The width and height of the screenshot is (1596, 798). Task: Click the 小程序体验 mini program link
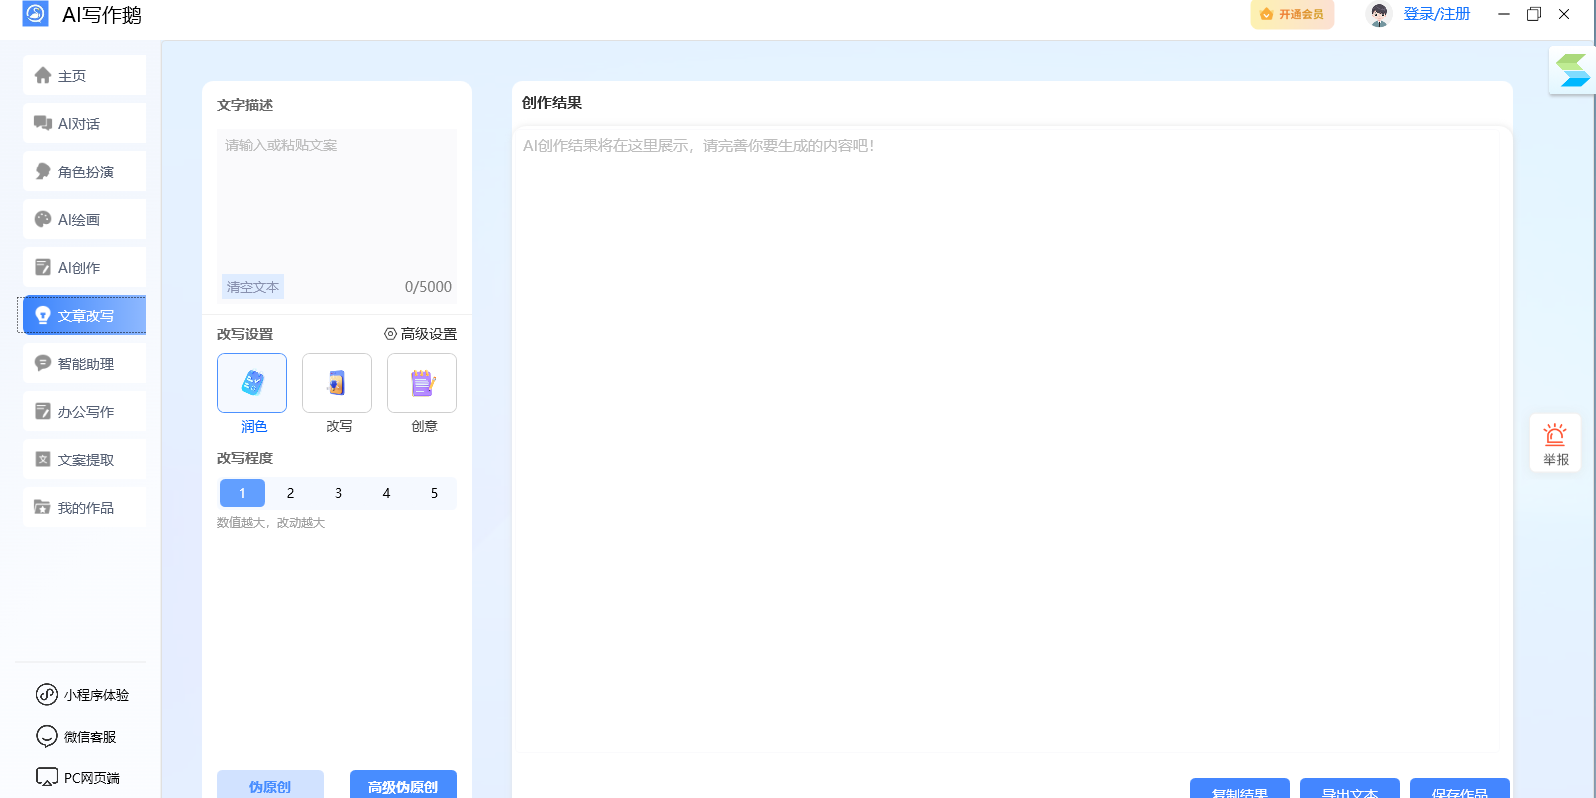coord(82,694)
